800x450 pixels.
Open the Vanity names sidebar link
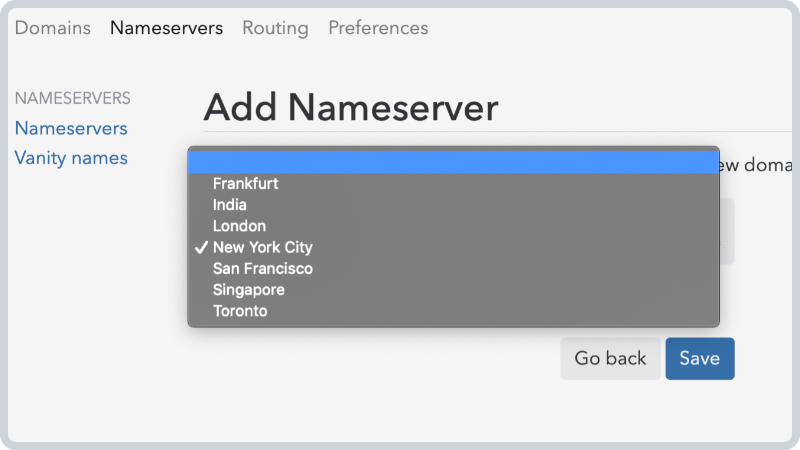tap(71, 158)
